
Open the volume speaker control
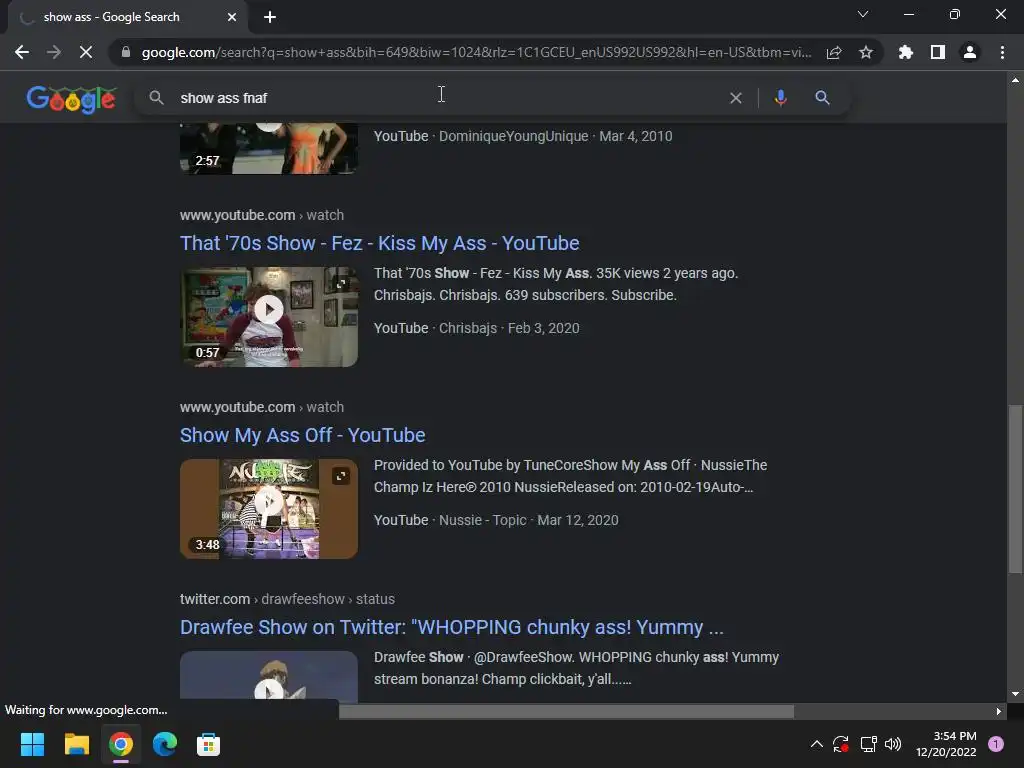point(893,744)
